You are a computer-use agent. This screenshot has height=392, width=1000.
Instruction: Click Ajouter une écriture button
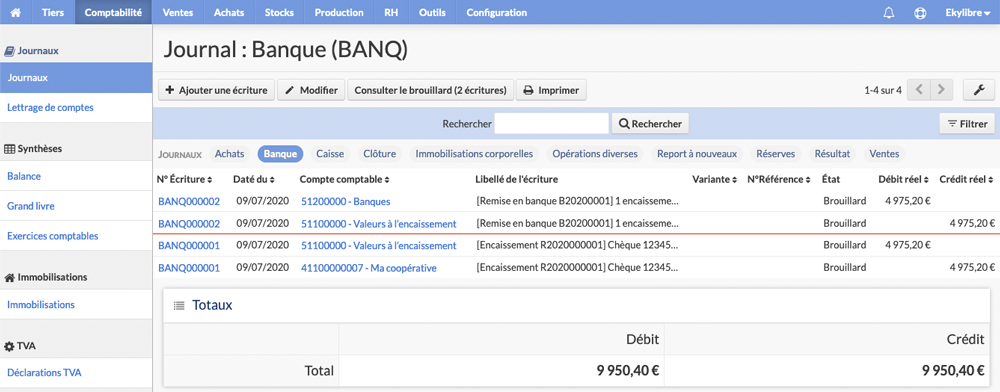[216, 90]
